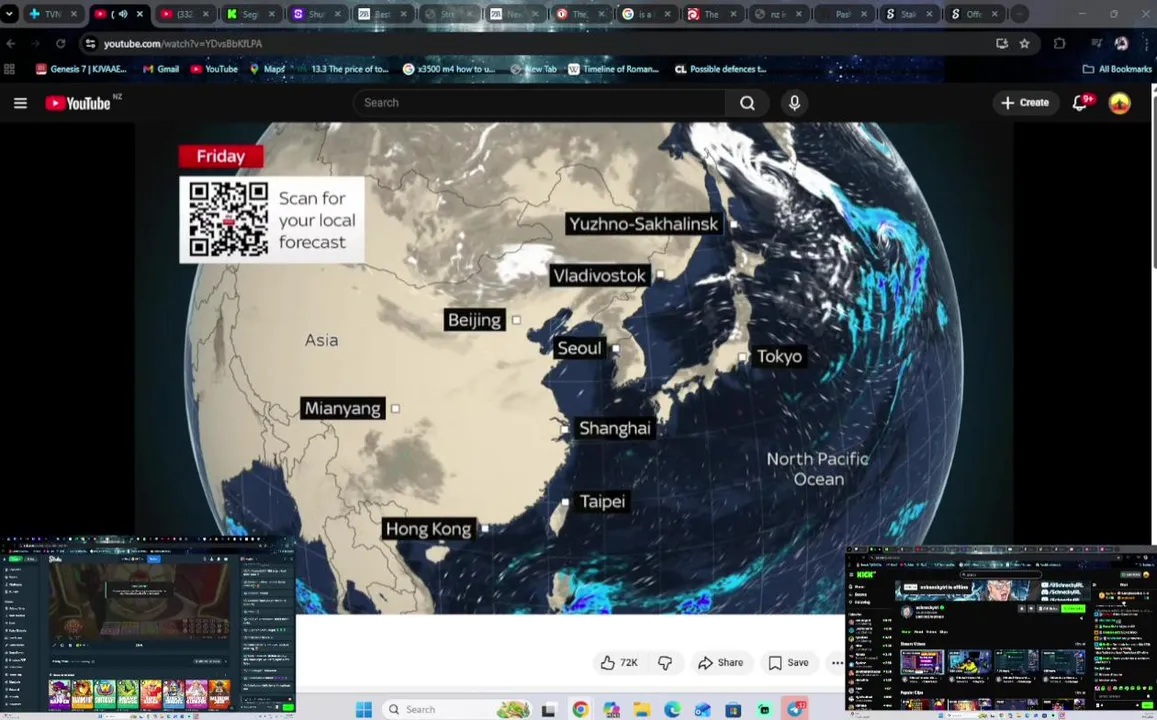Switch to the Stak tab
Viewport: 1157px width, 720px height.
[910, 14]
